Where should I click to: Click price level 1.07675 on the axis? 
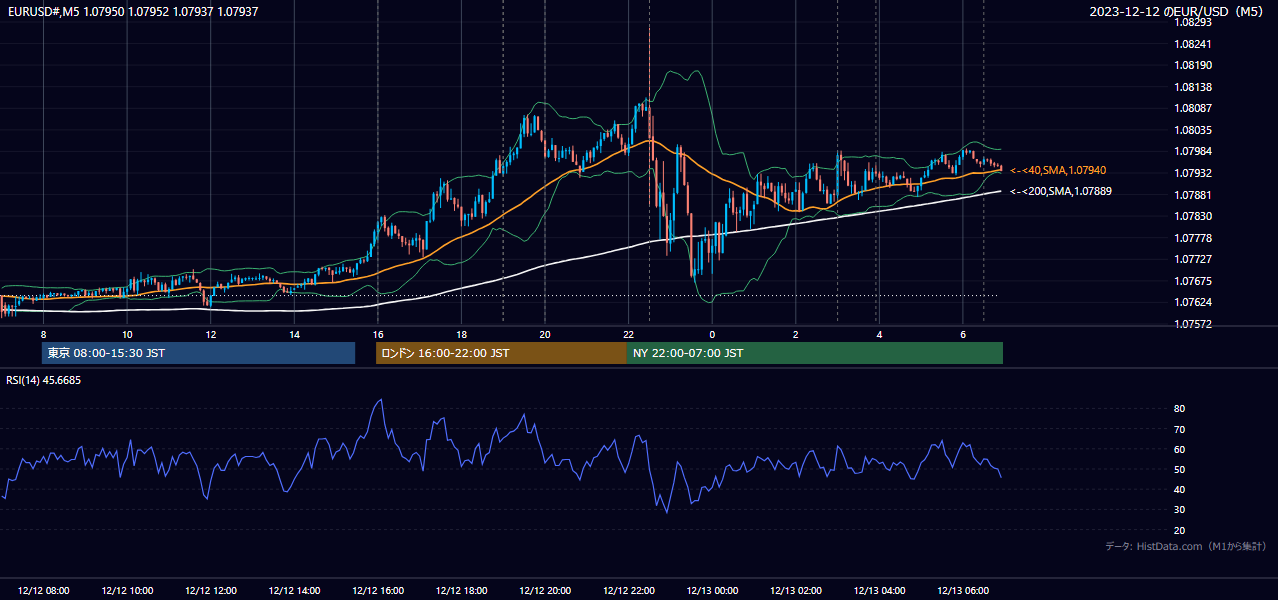point(1194,281)
